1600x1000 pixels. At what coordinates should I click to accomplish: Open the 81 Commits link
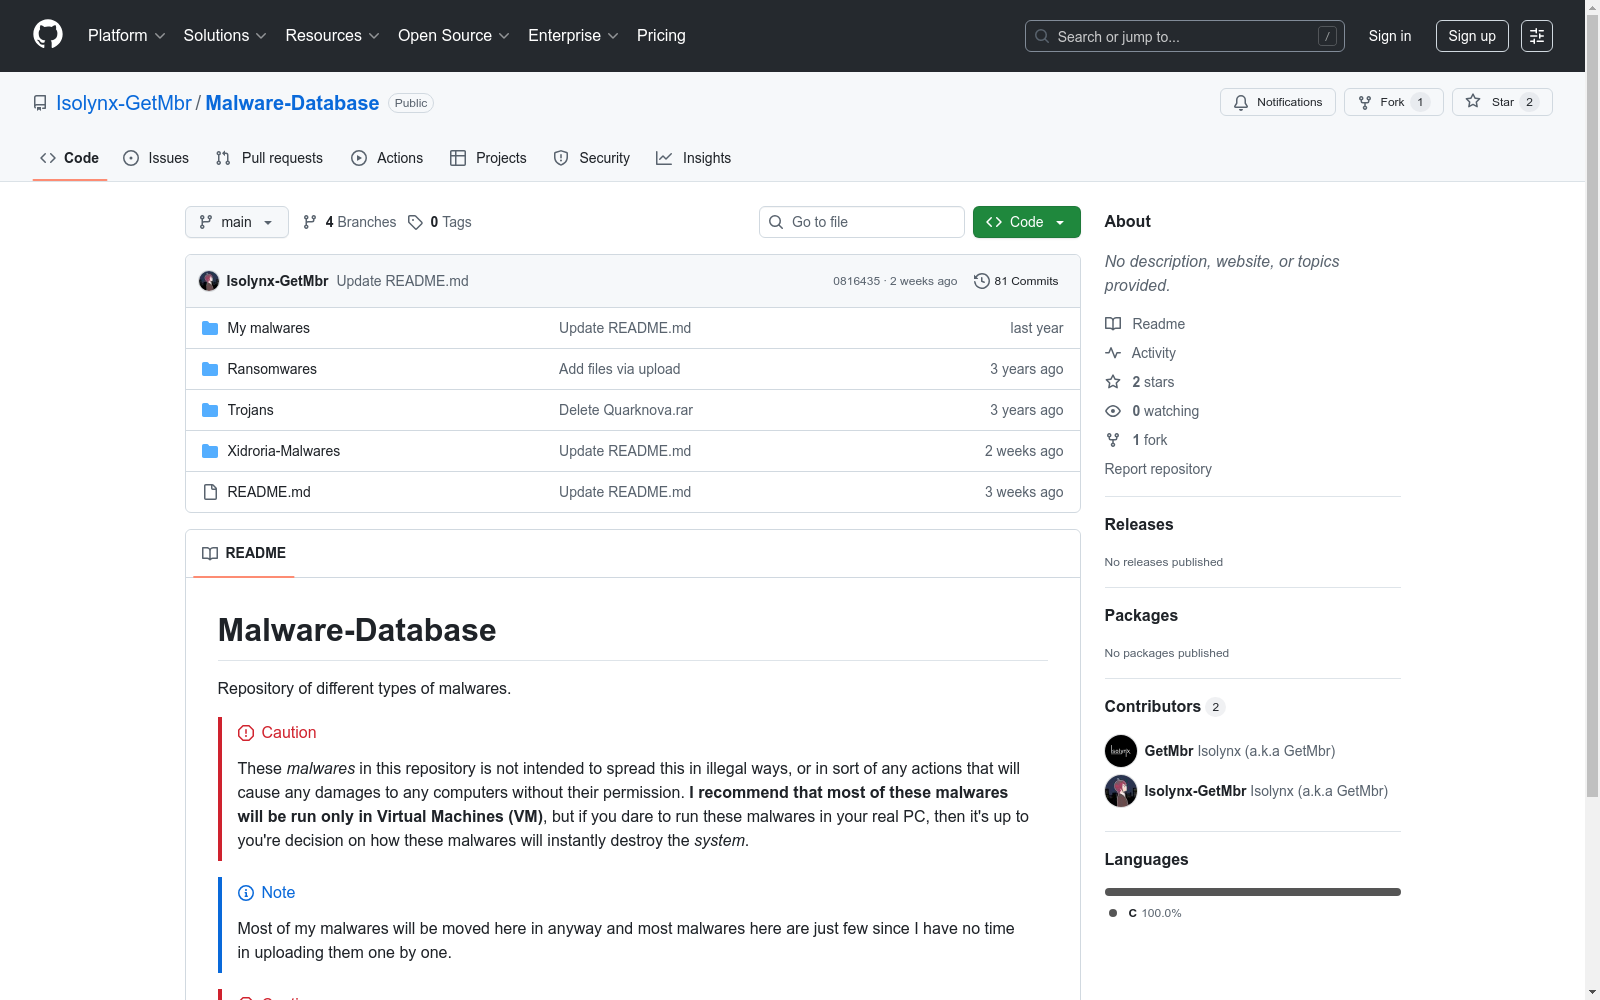pyautogui.click(x=1016, y=281)
